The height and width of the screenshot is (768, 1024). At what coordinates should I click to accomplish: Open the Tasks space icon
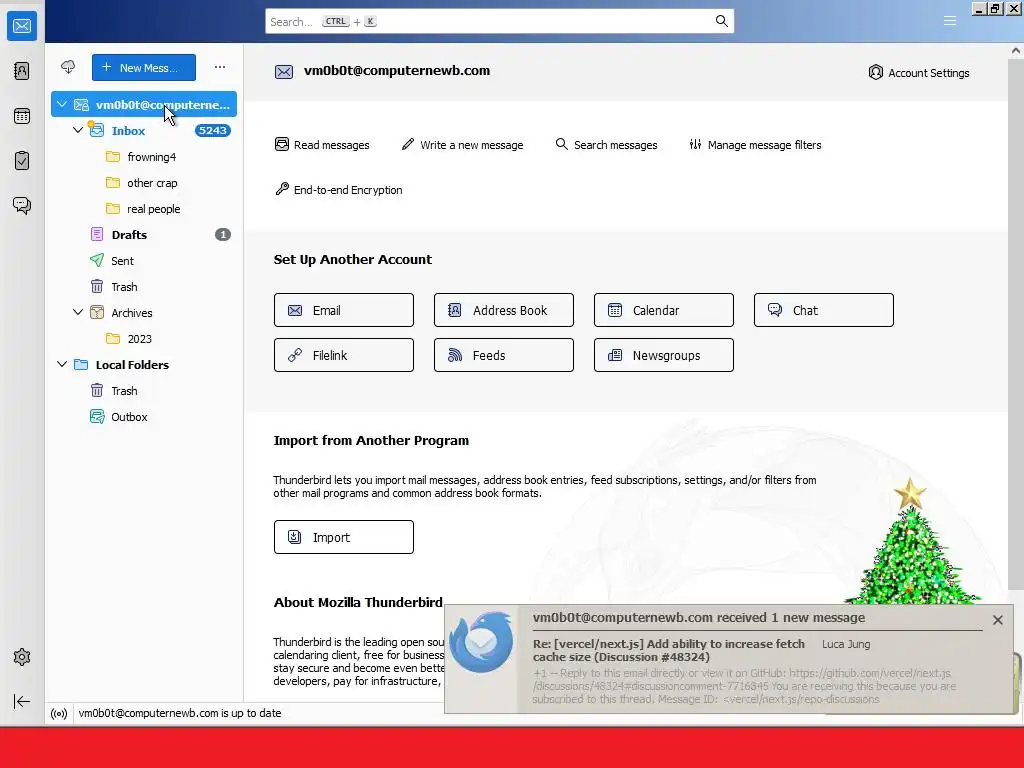click(x=22, y=161)
